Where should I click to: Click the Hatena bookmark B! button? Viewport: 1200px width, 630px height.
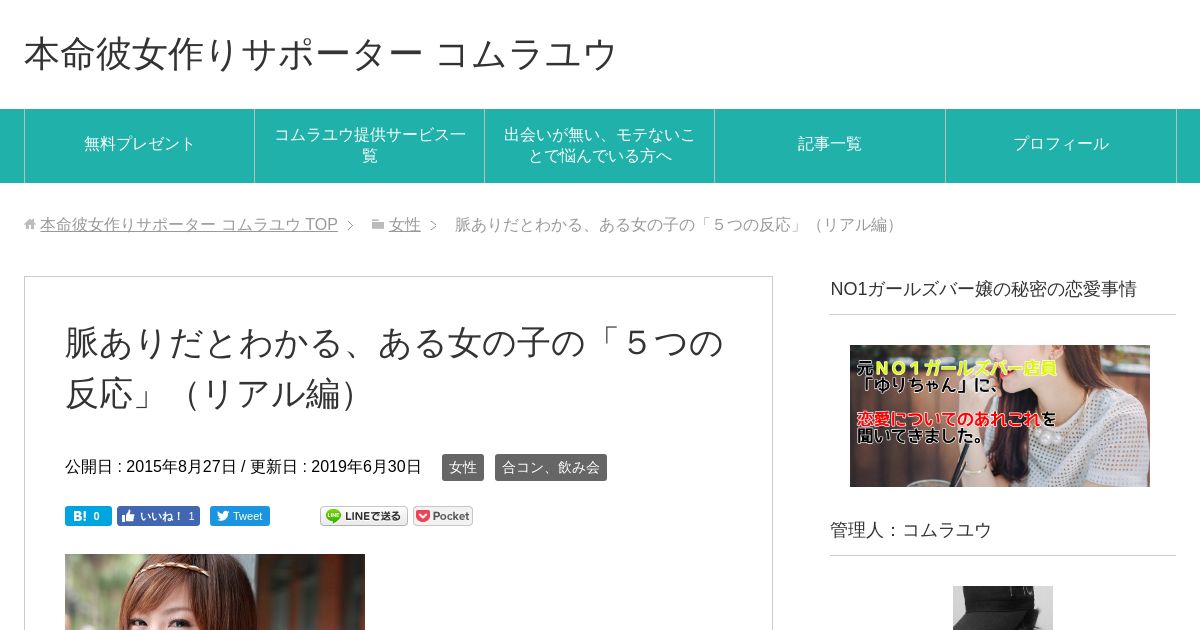(88, 516)
